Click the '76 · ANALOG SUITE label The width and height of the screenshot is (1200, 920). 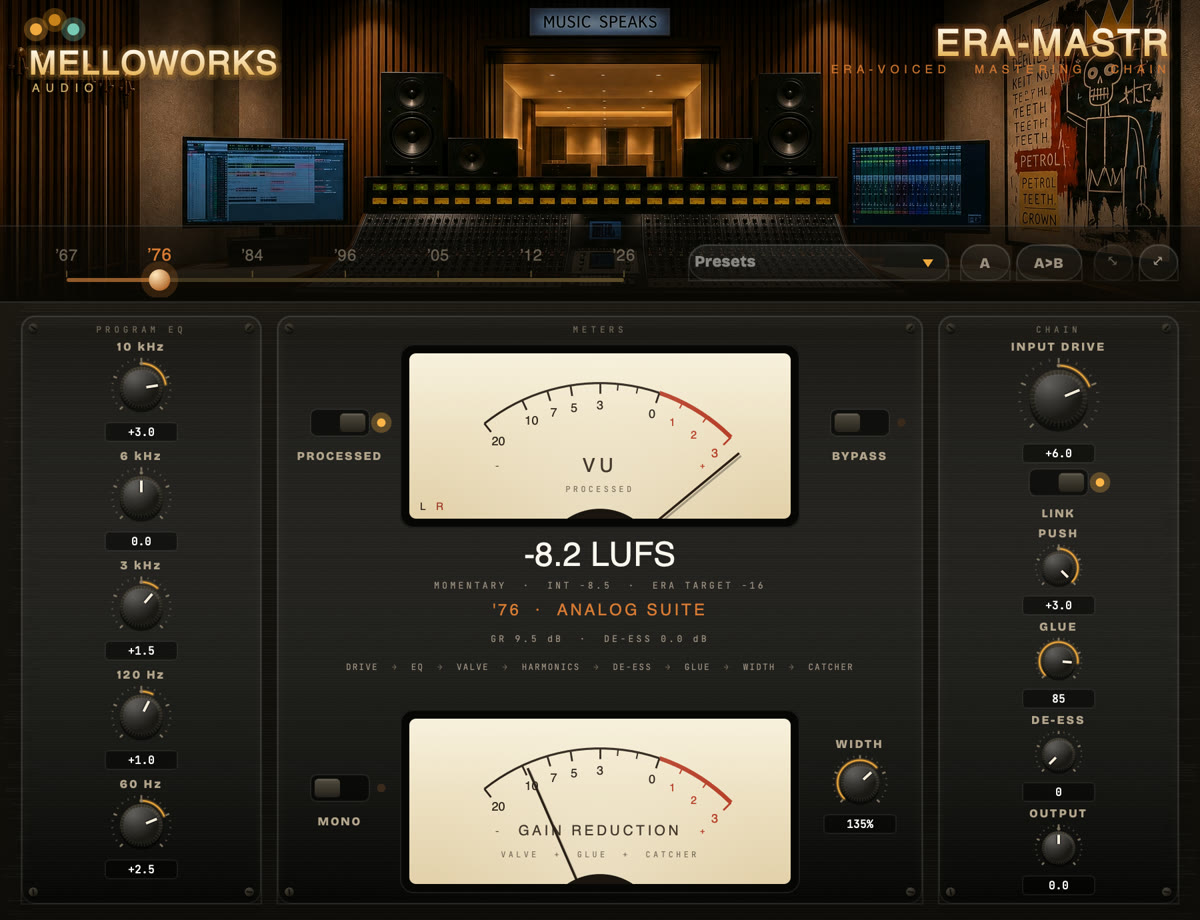(599, 610)
